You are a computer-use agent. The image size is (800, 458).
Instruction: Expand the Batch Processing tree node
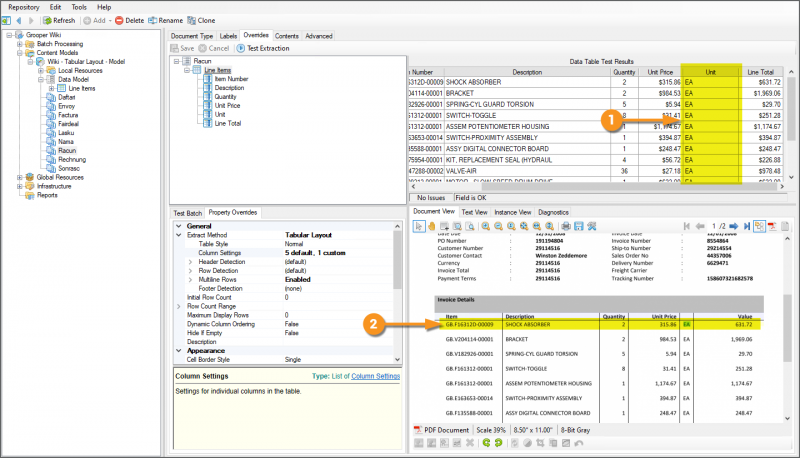[20, 45]
